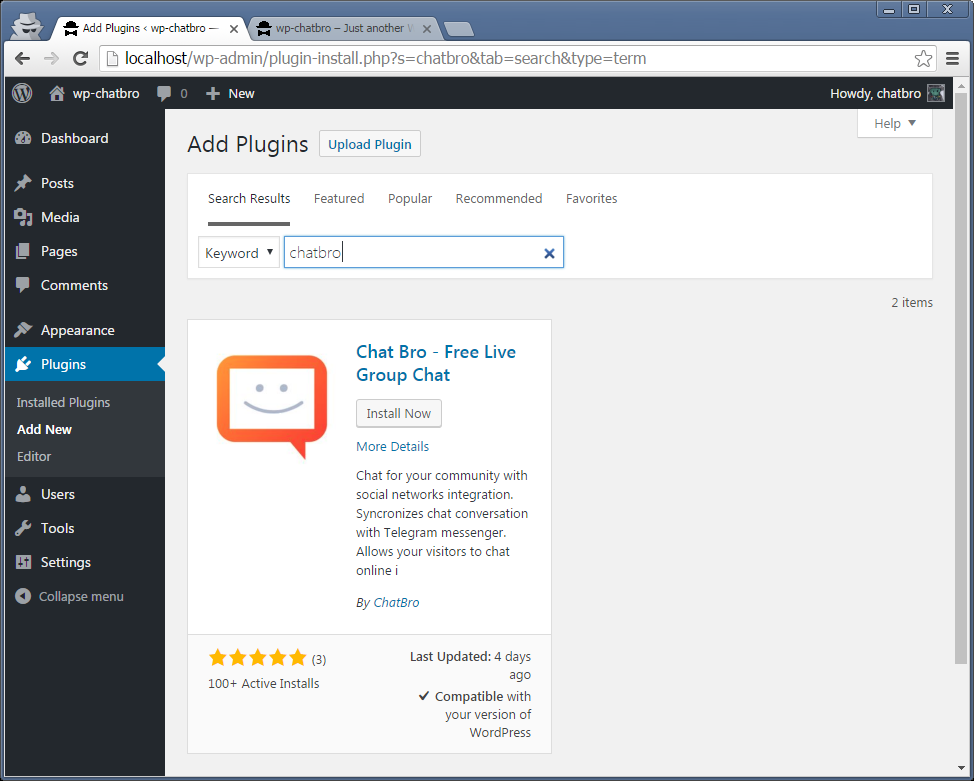Viewport: 974px width, 781px height.
Task: Open the ChatBro author link
Action: point(396,603)
